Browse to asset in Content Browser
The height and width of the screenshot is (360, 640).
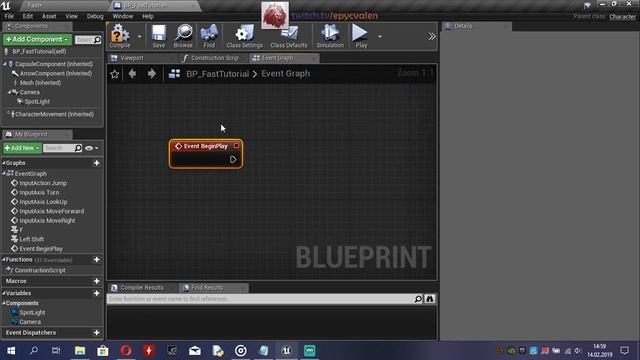(x=183, y=36)
